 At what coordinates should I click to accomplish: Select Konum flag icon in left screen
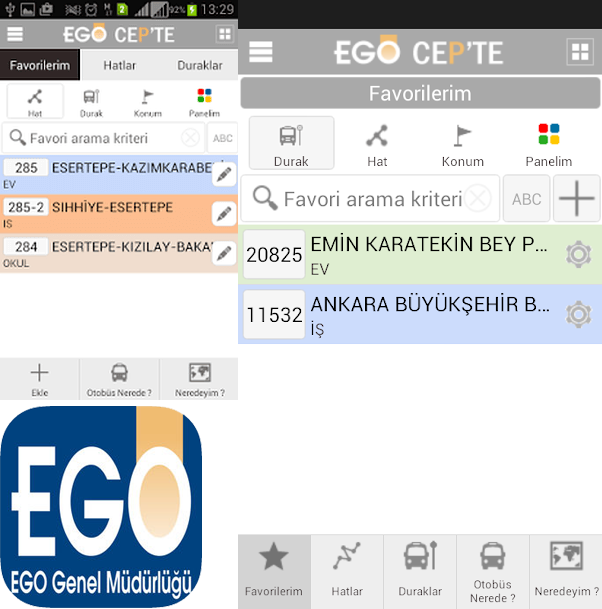coord(148,103)
